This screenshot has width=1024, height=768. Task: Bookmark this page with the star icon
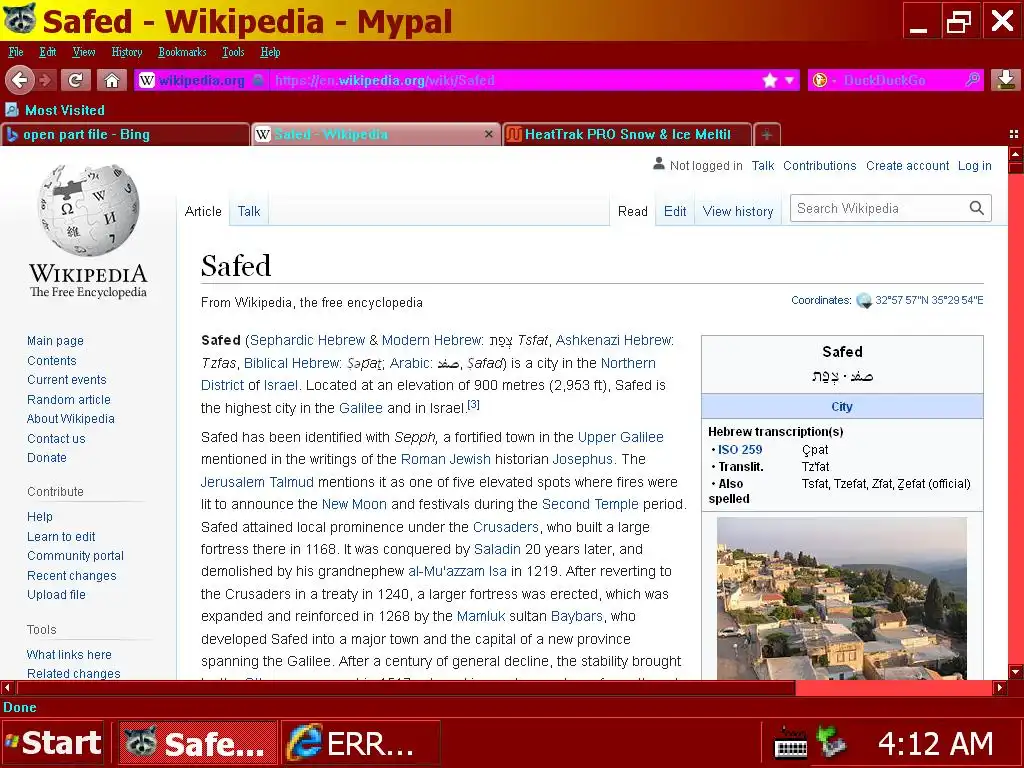[x=770, y=80]
